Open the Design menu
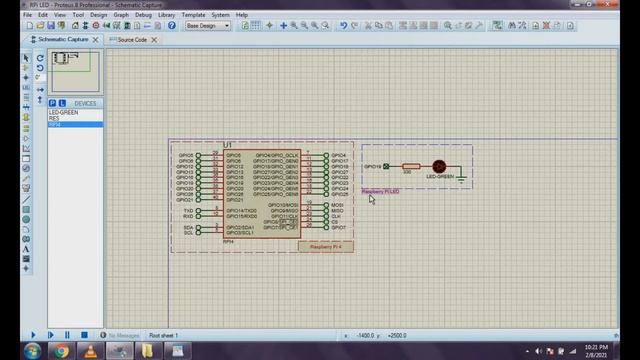 [98, 15]
